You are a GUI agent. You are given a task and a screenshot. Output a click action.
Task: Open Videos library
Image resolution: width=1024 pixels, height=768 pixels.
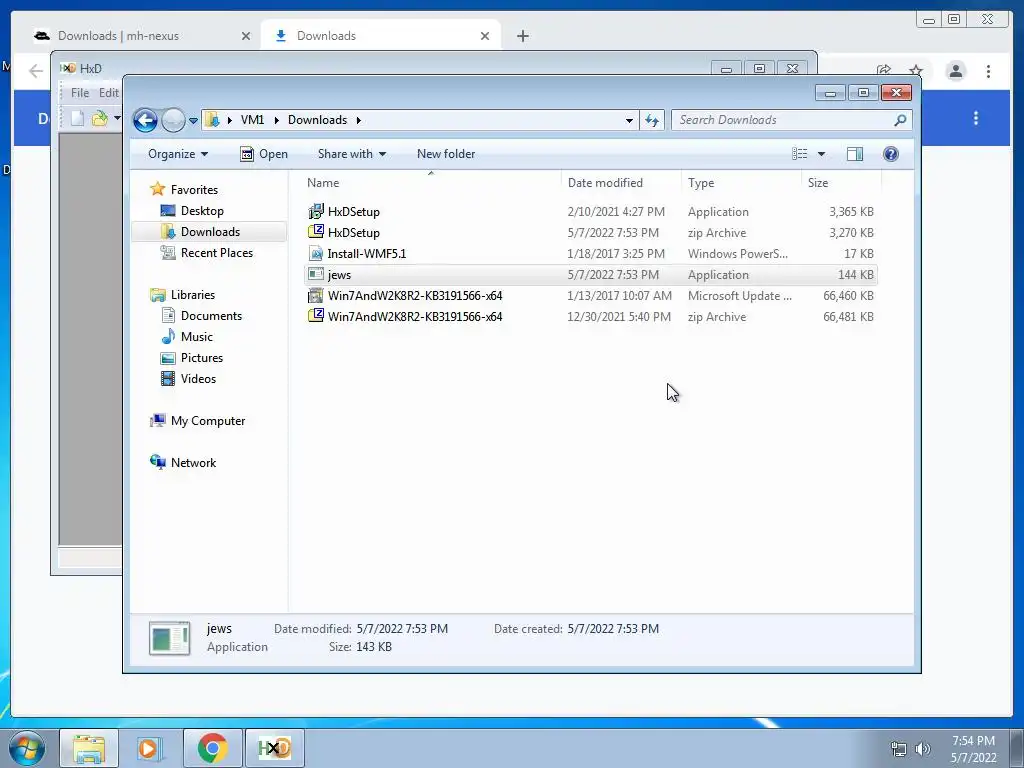tap(198, 379)
